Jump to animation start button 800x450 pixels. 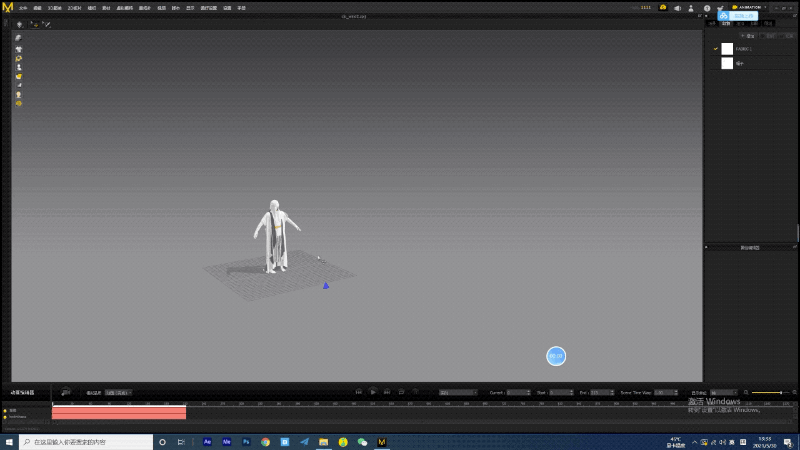click(359, 392)
